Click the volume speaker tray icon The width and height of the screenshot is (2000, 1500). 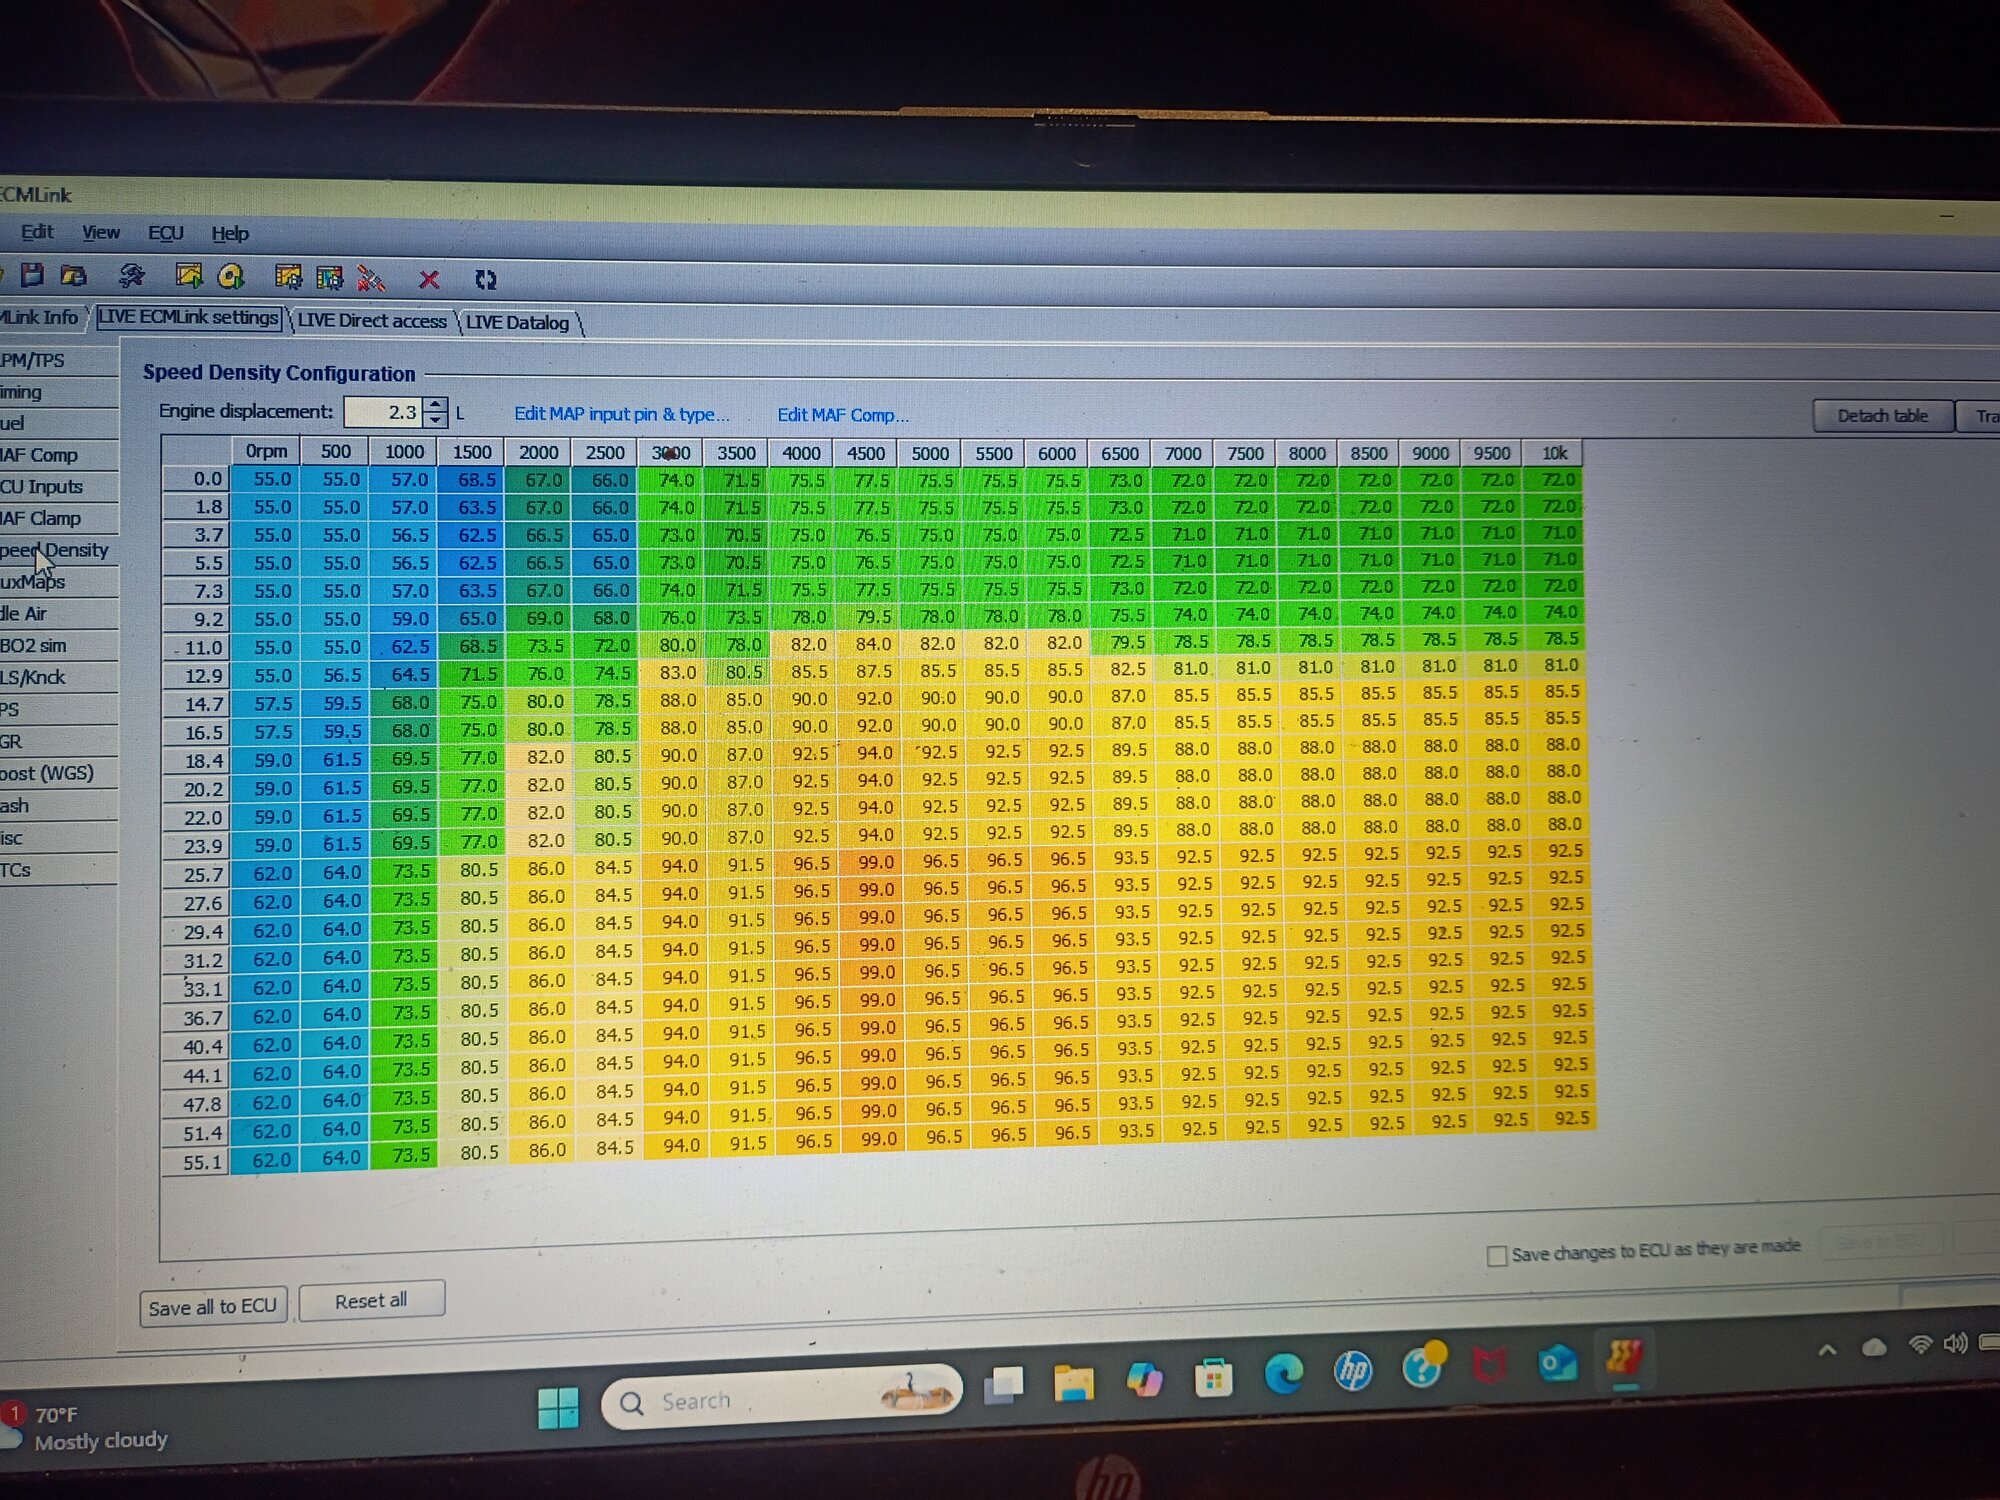(x=1955, y=1343)
